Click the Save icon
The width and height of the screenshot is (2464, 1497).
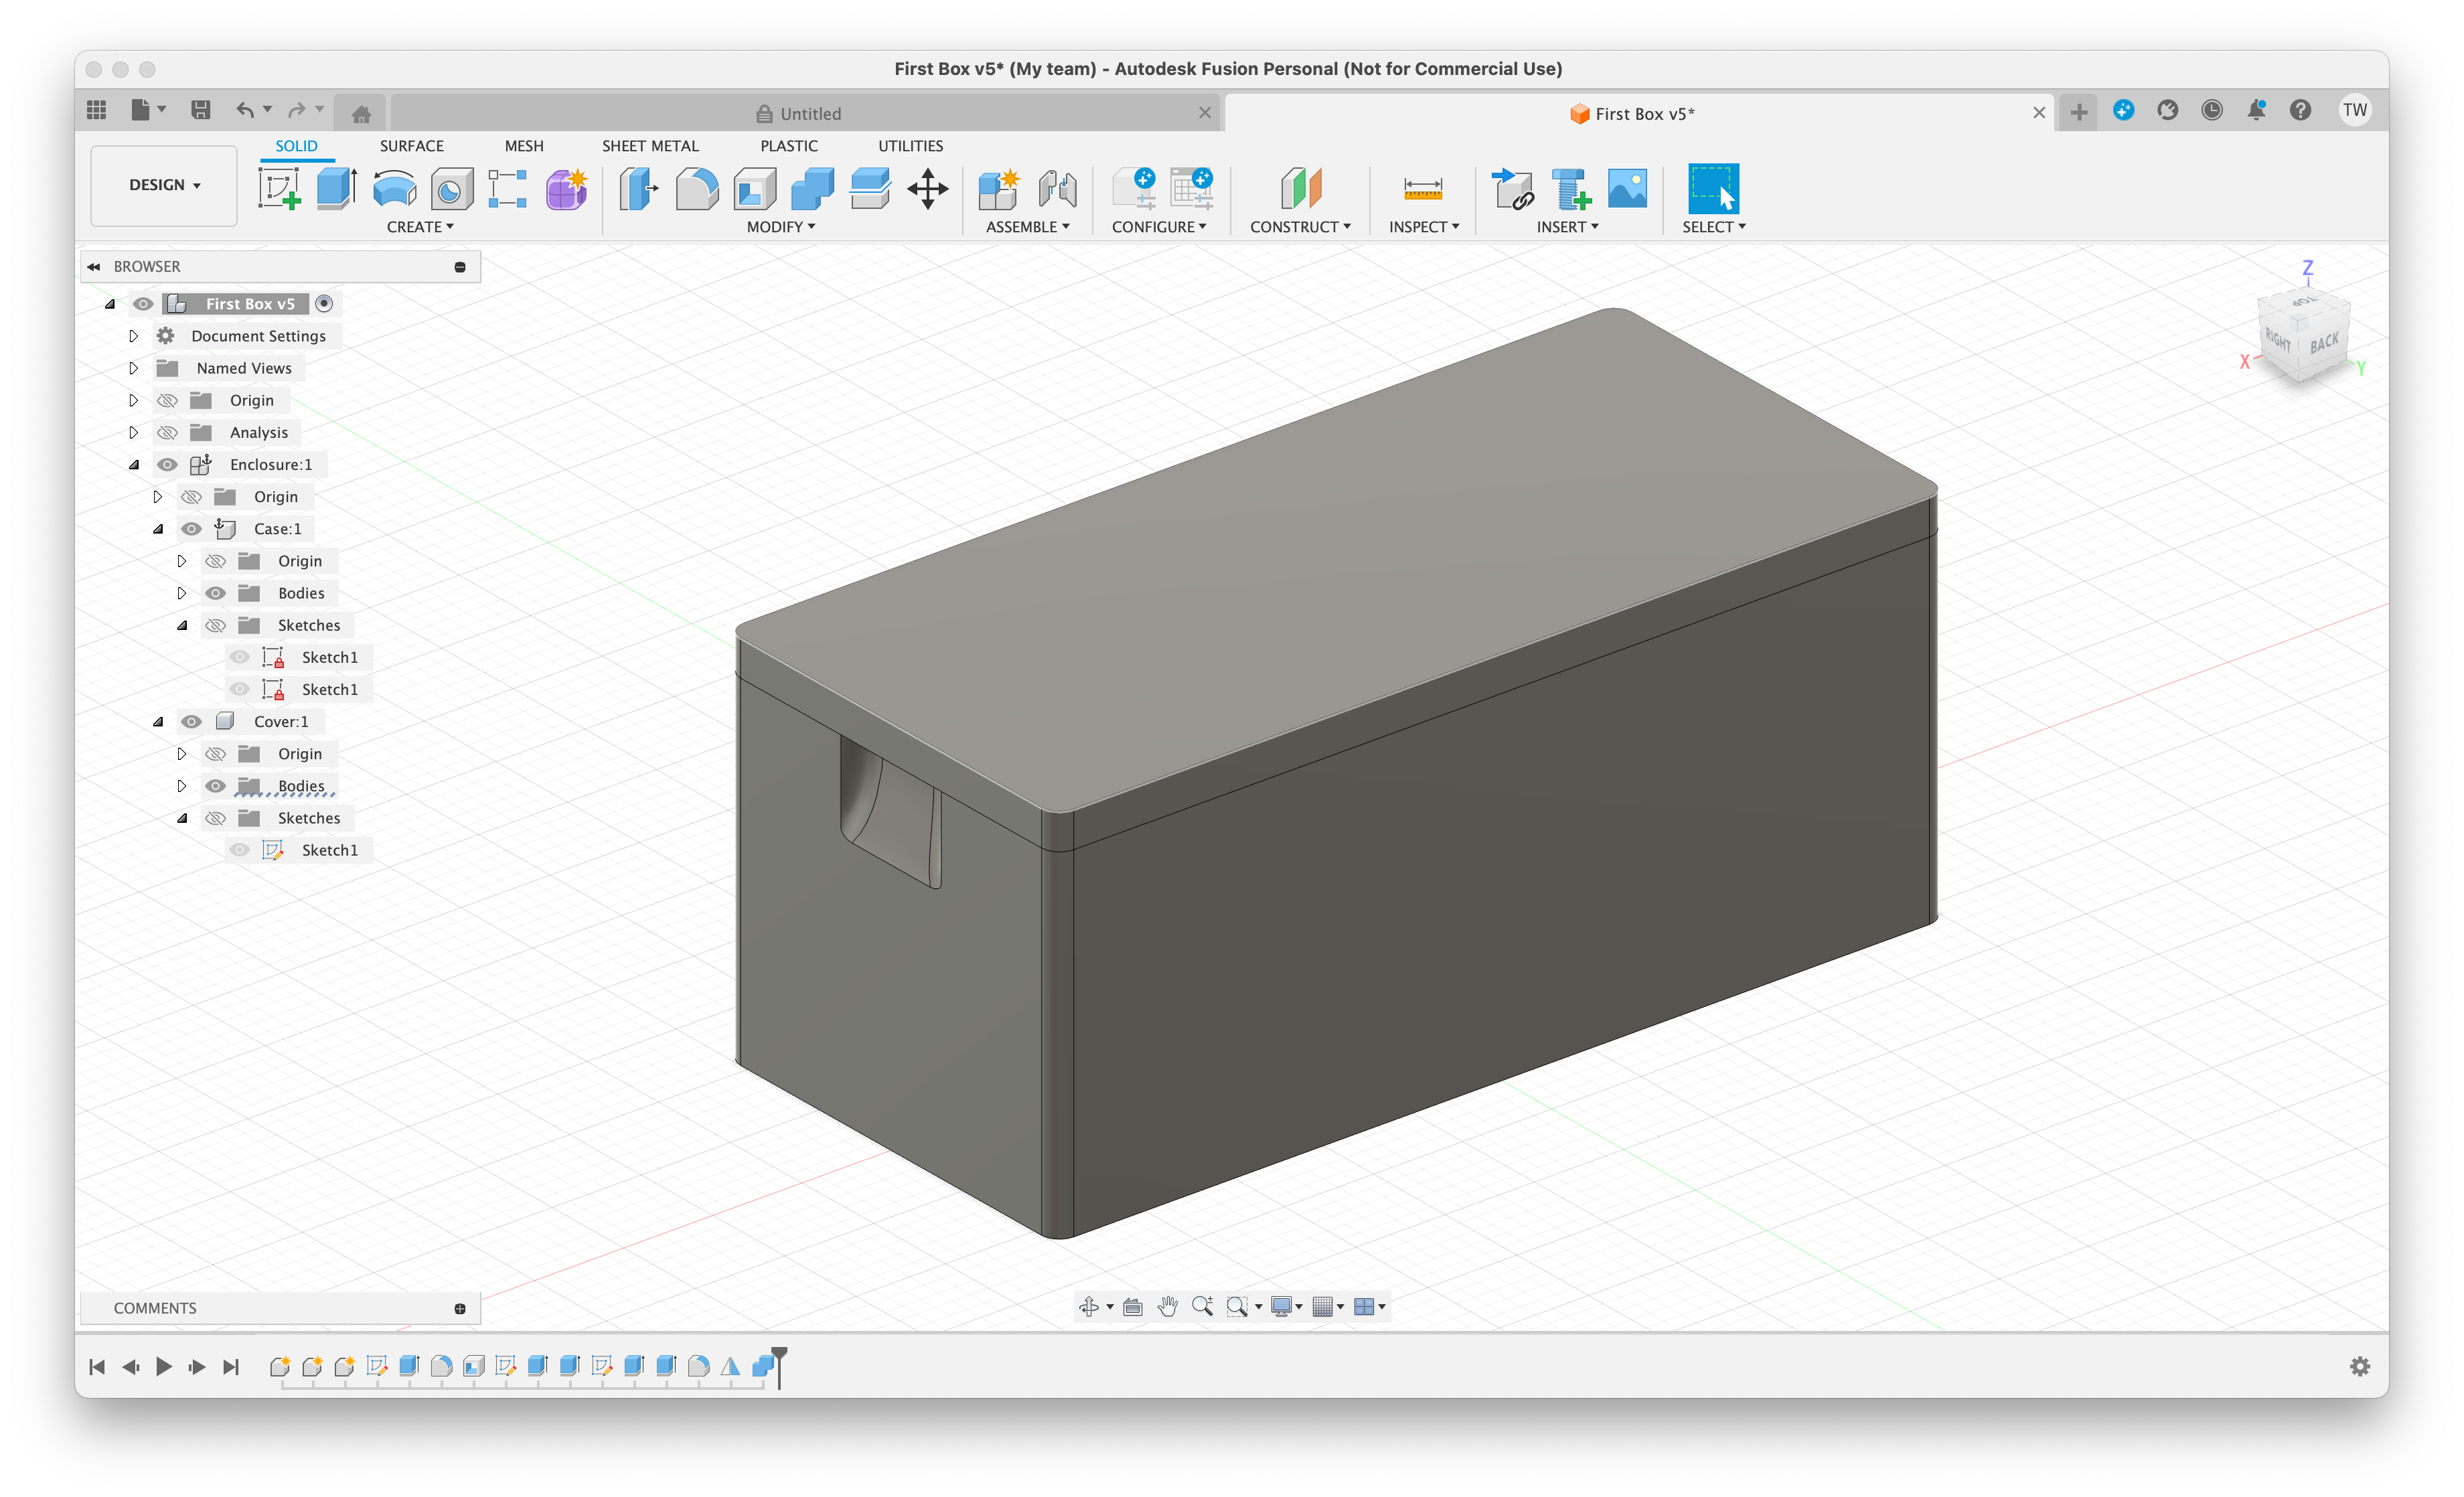(201, 110)
